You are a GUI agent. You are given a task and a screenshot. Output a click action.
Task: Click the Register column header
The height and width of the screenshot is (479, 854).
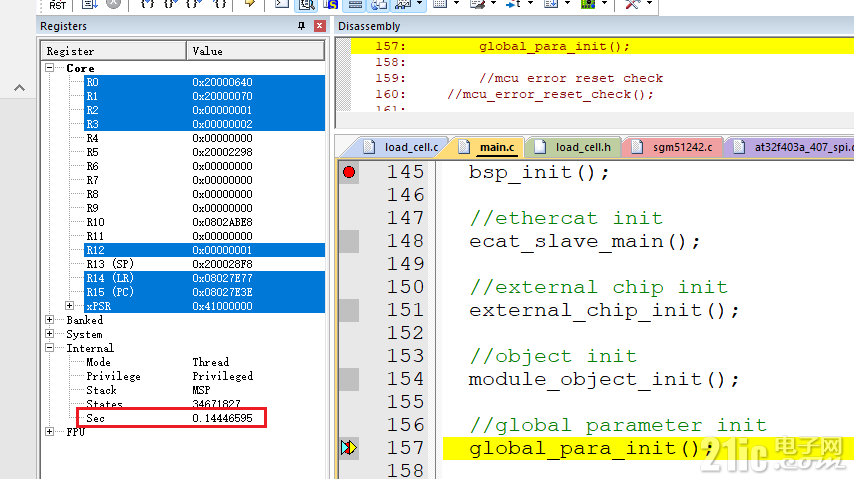113,51
